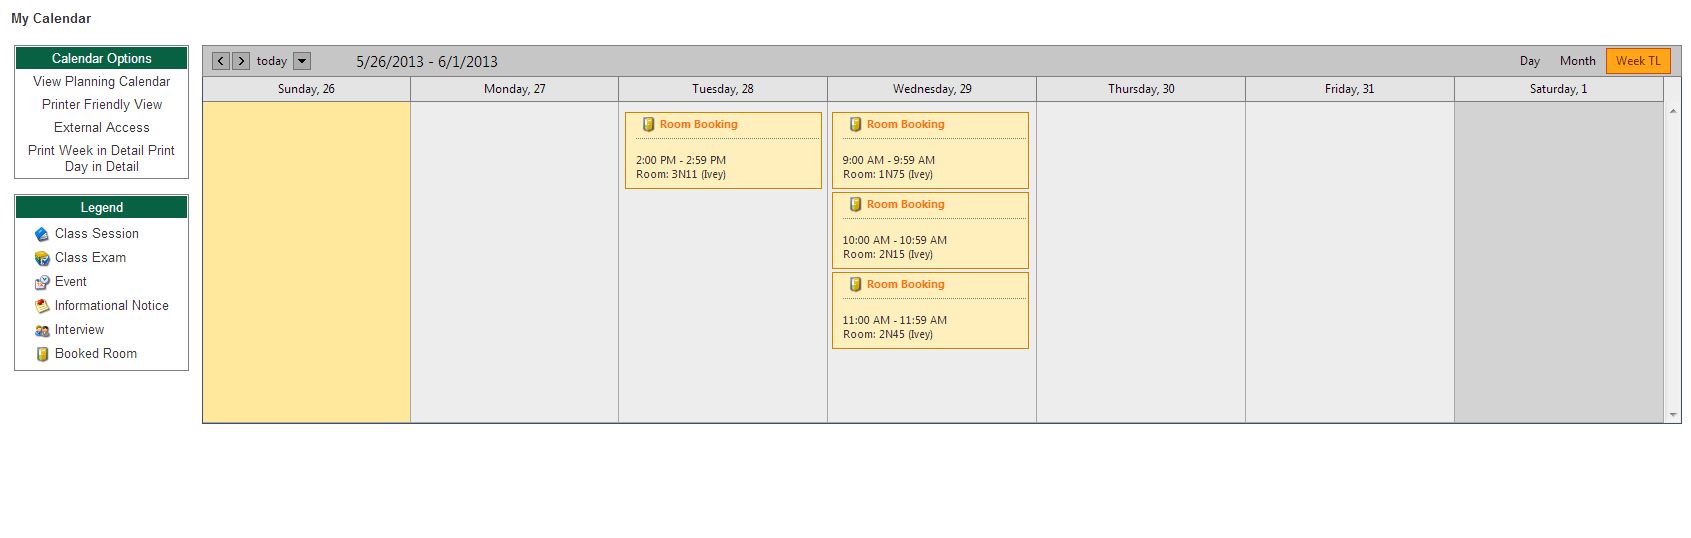Click the Event legend icon

pyautogui.click(x=42, y=282)
